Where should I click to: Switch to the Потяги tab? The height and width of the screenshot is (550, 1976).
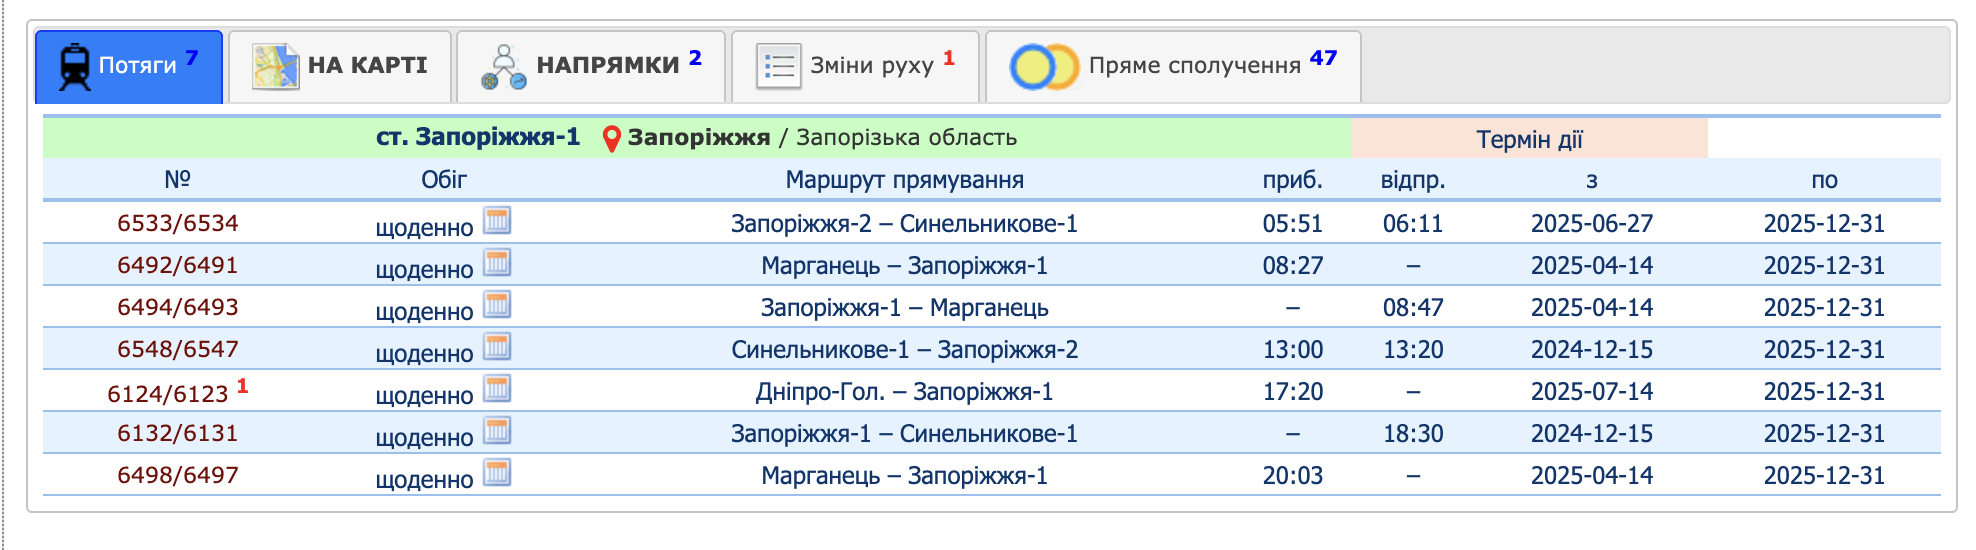(x=129, y=66)
